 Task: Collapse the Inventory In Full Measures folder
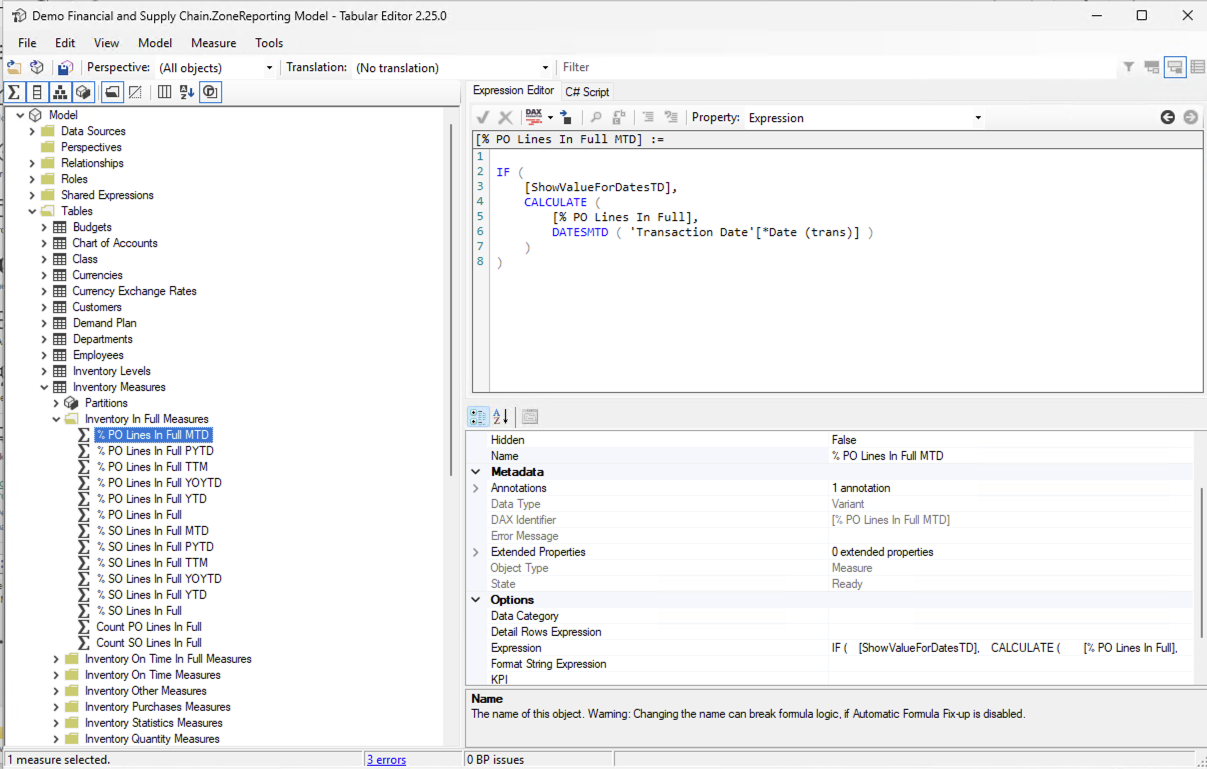click(58, 418)
